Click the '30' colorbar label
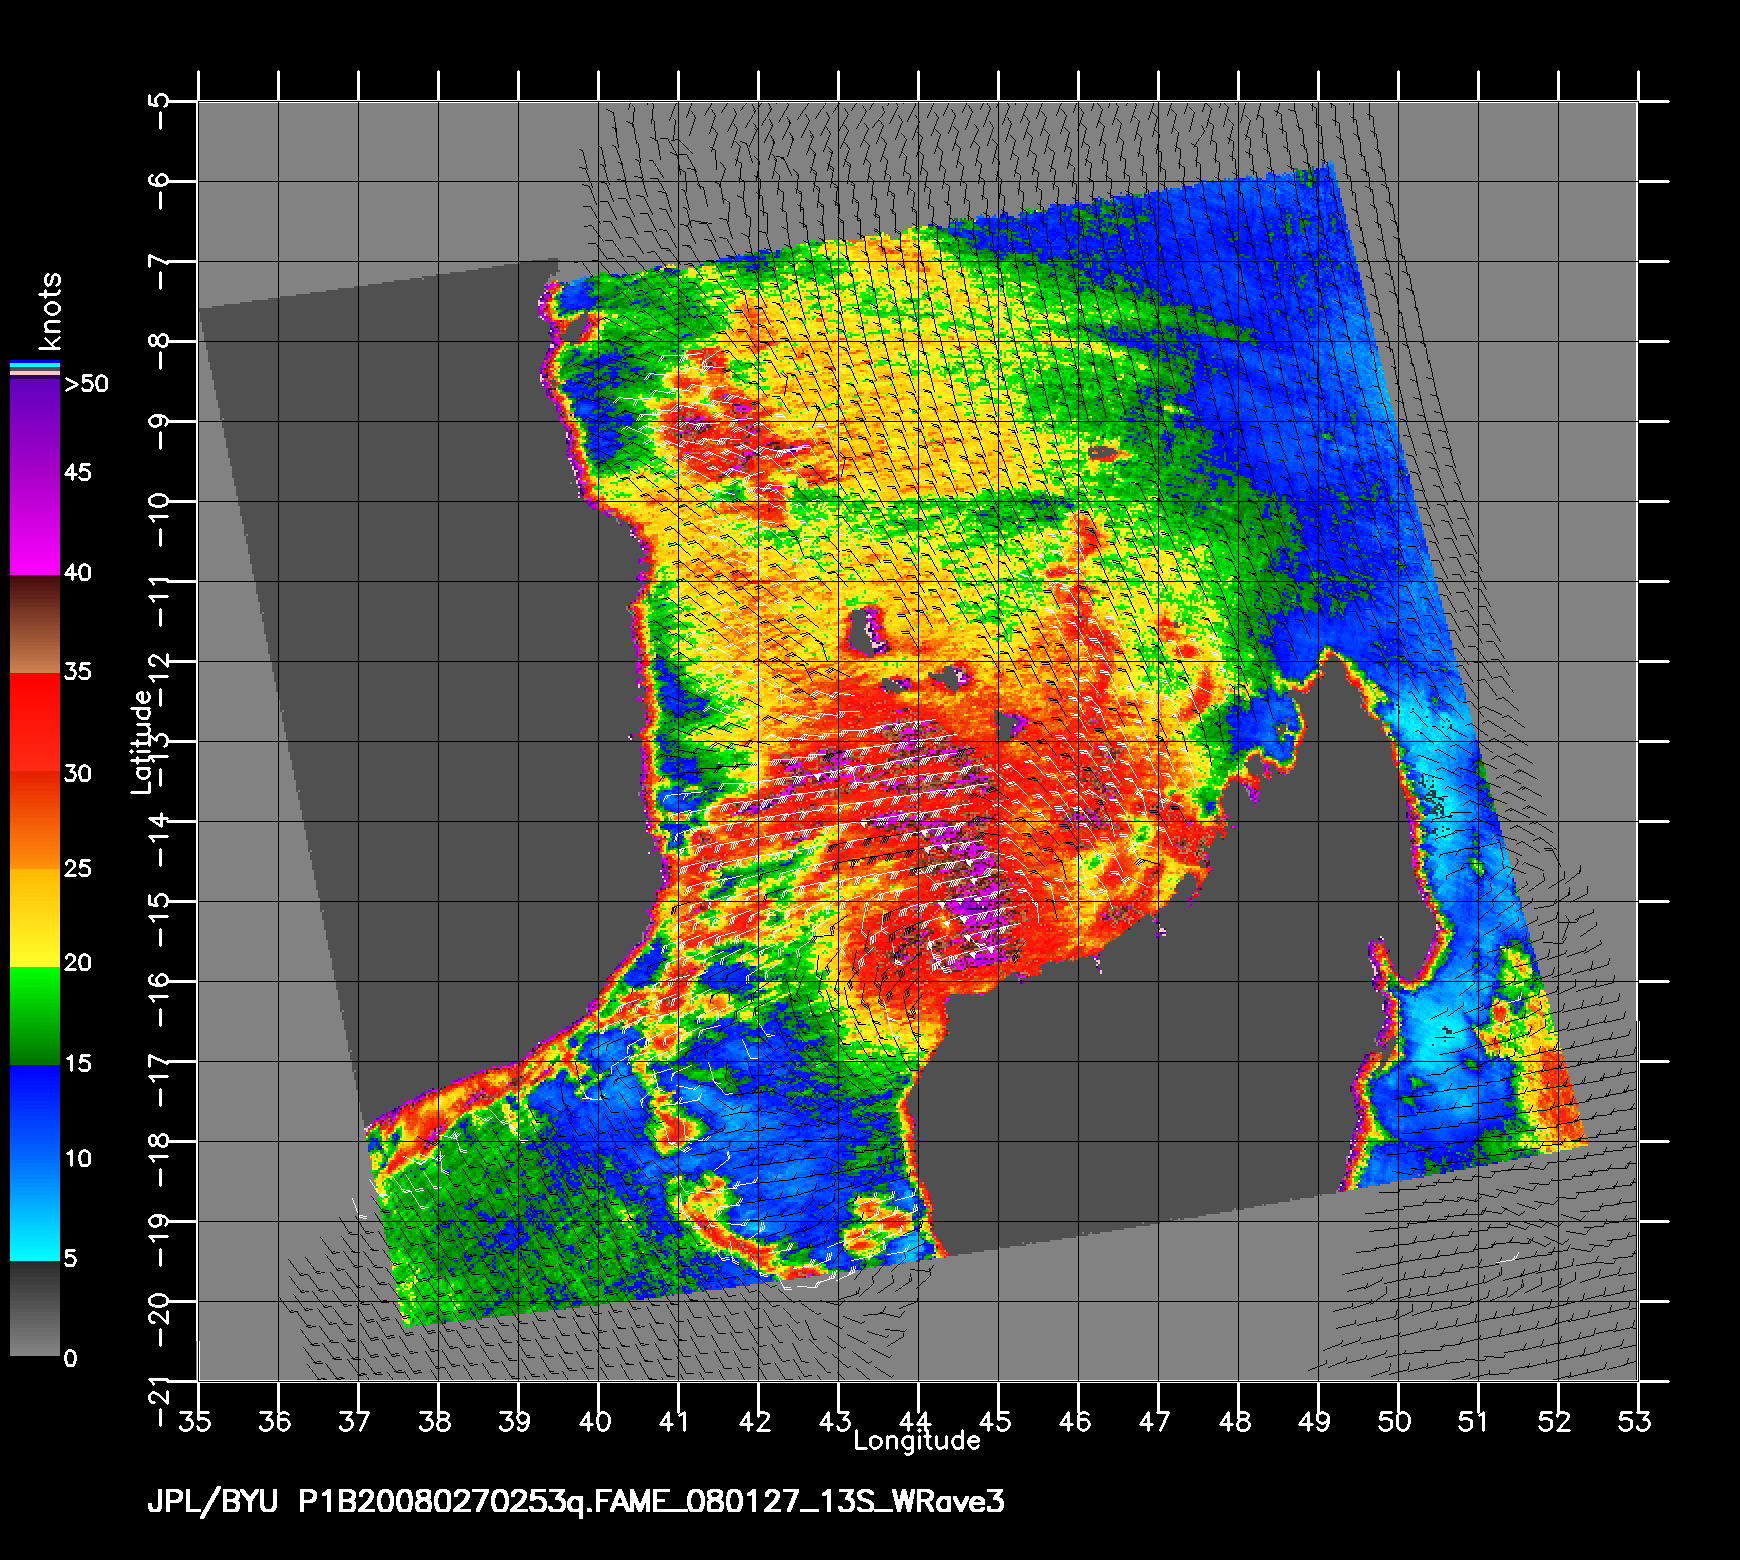 coord(77,774)
